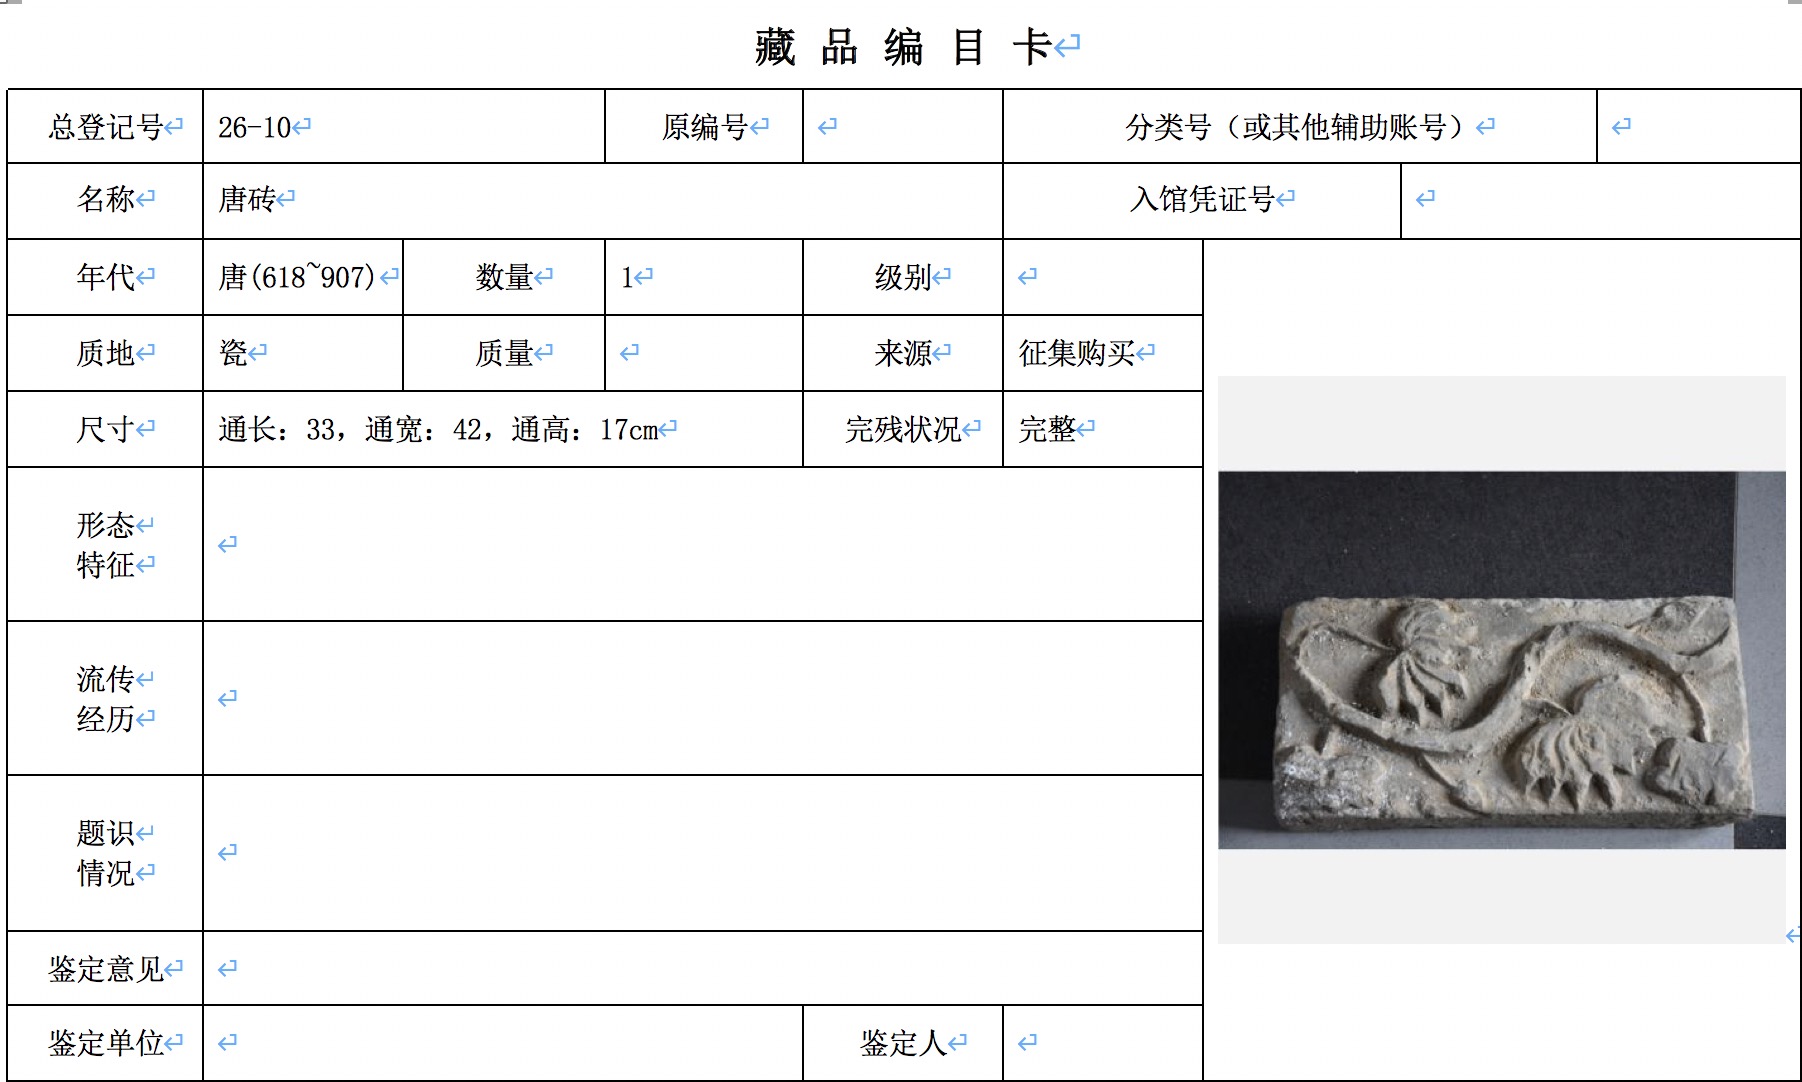This screenshot has width=1802, height=1082.
Task: Click the 质地 label cell
Action: 105,353
